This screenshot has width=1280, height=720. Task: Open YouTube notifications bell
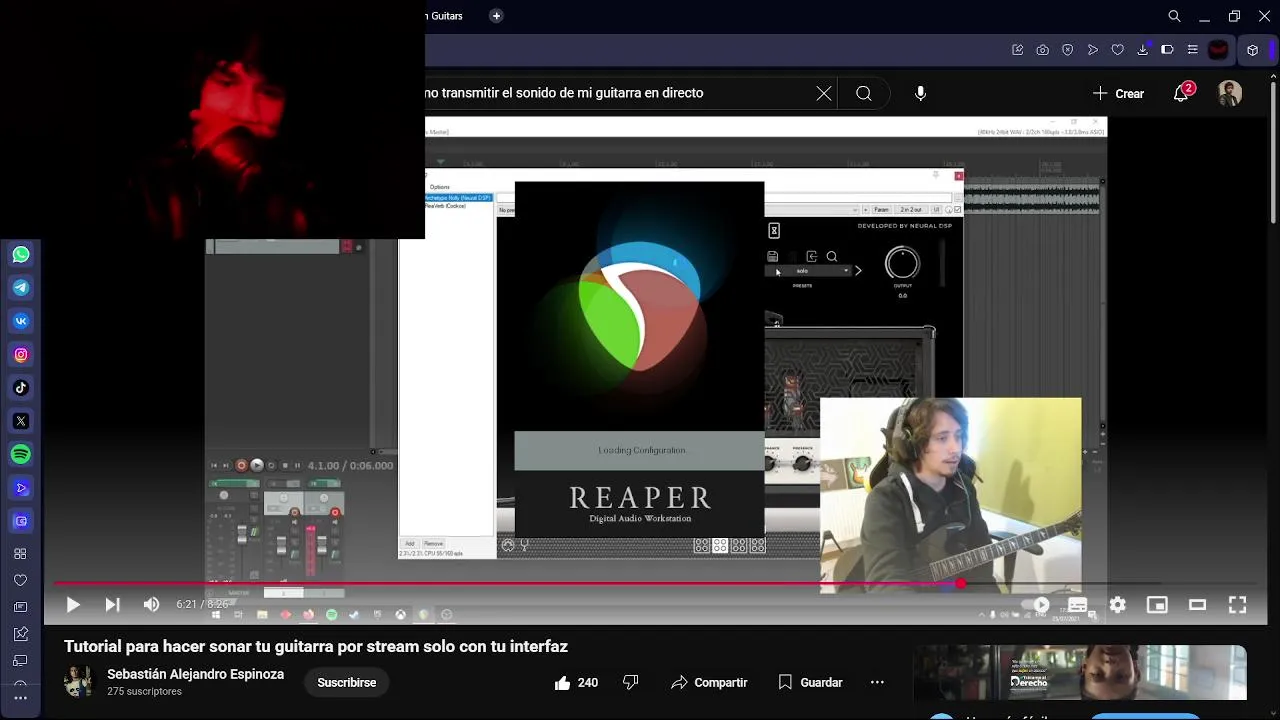(x=1181, y=93)
